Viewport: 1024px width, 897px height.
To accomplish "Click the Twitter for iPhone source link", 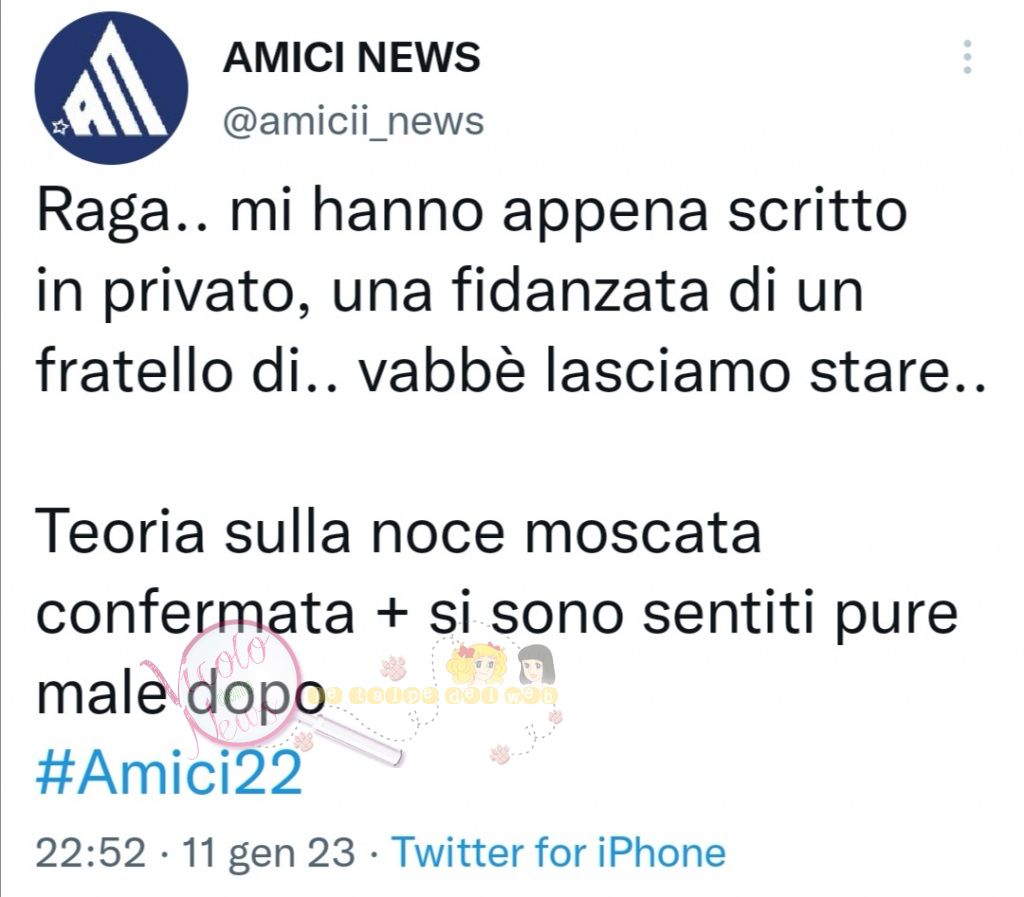I will pyautogui.click(x=558, y=852).
